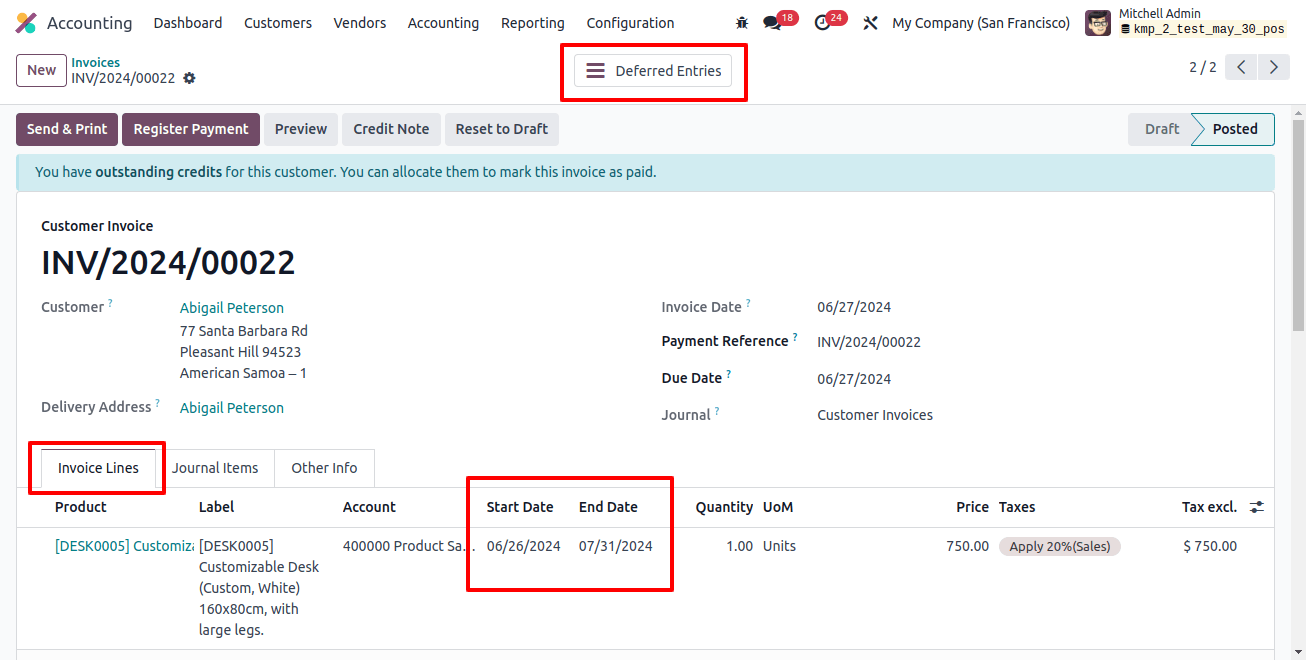
Task: Click the UoM column header
Action: (778, 507)
